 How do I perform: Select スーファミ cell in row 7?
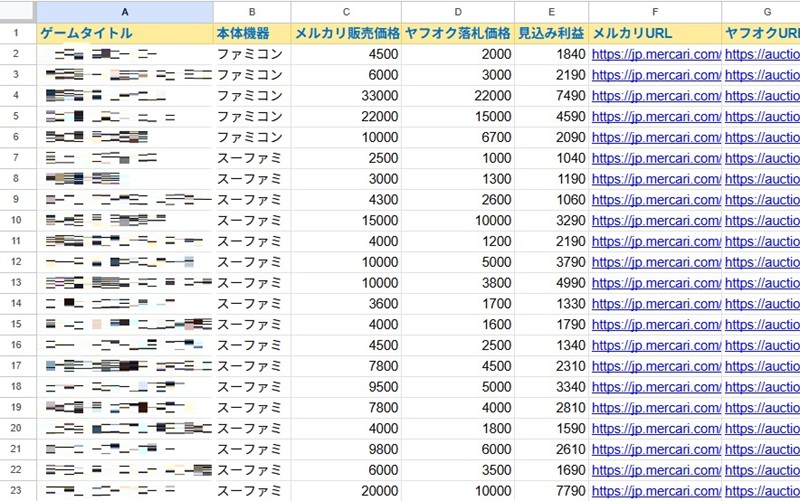point(252,158)
